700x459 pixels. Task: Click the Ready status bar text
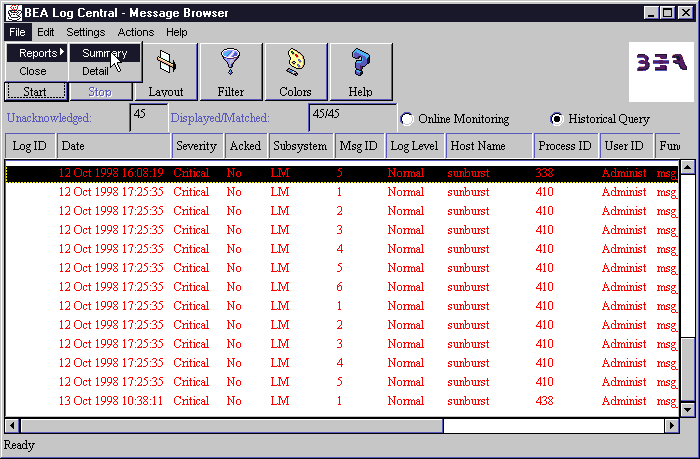point(19,445)
